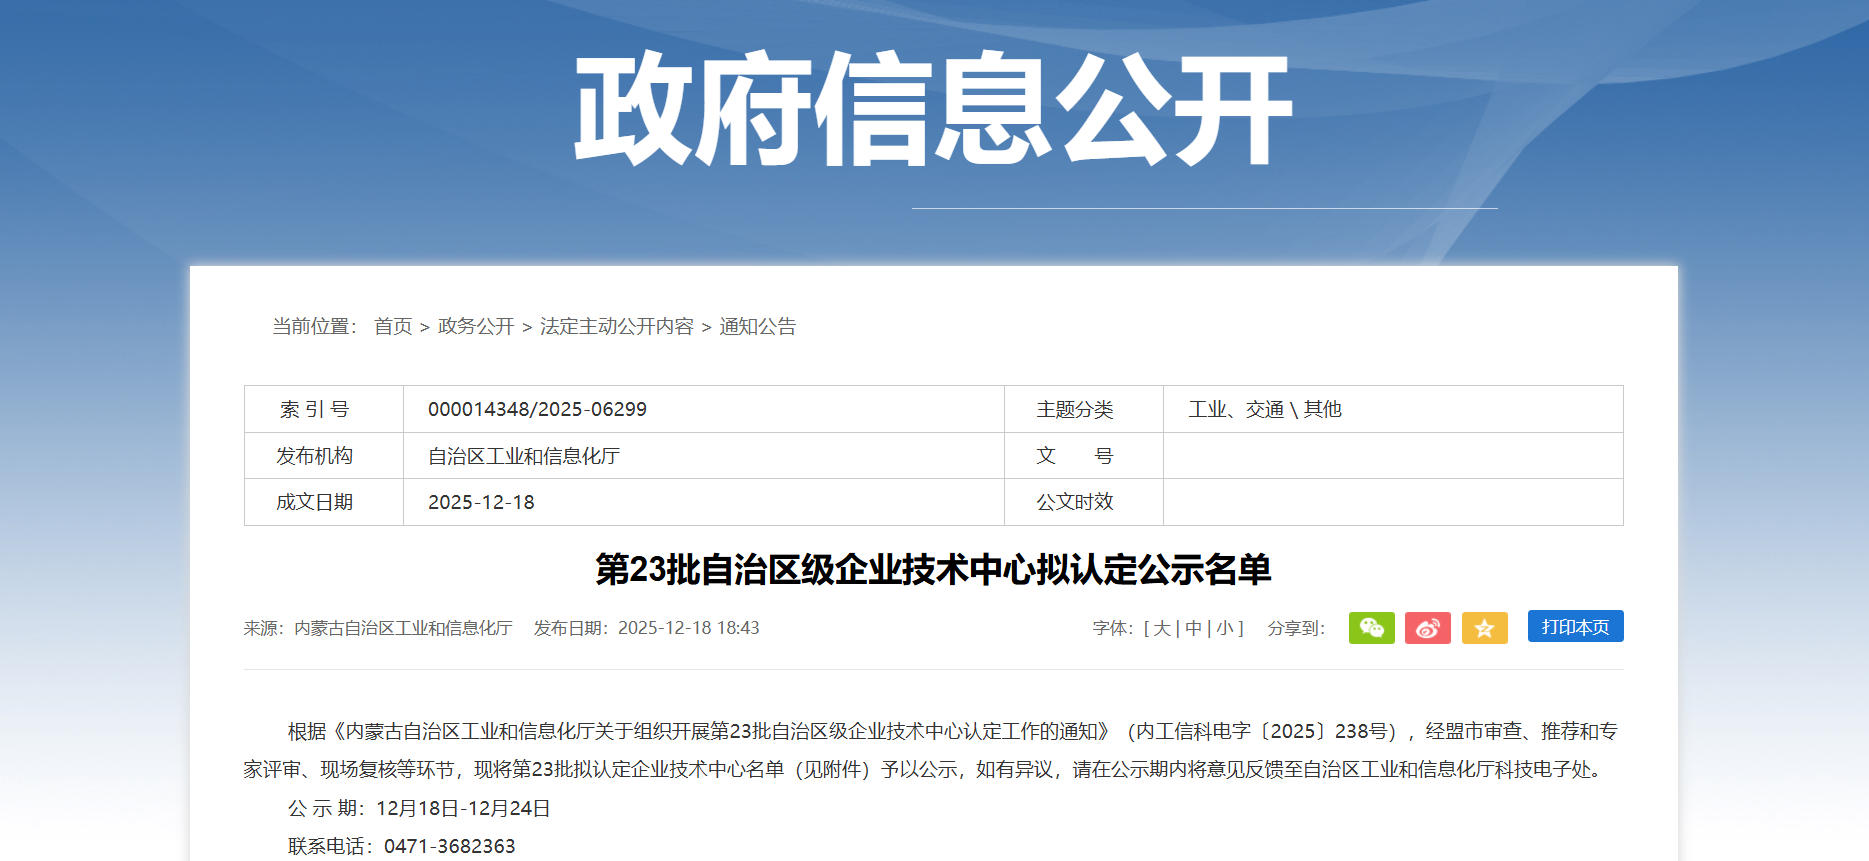Click the 自治区工业和信息化厅 issuing agency cell
This screenshot has height=861, width=1869.
(524, 456)
